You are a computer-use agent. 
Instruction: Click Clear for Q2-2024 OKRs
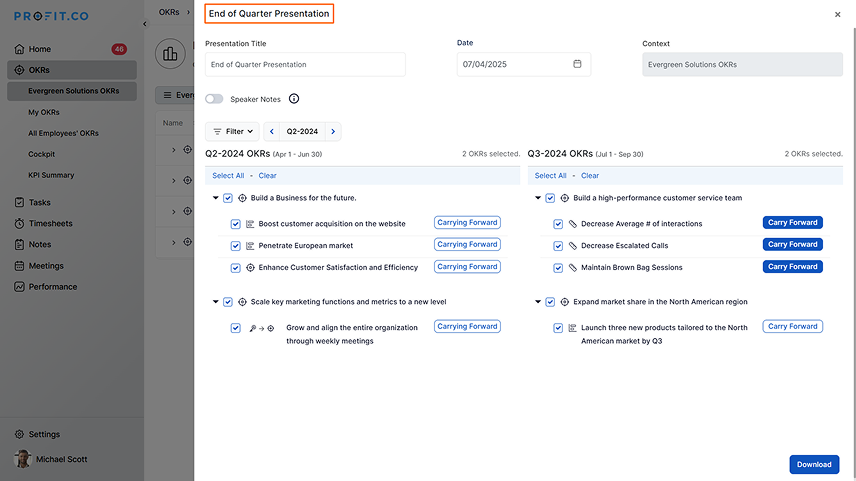pos(268,176)
